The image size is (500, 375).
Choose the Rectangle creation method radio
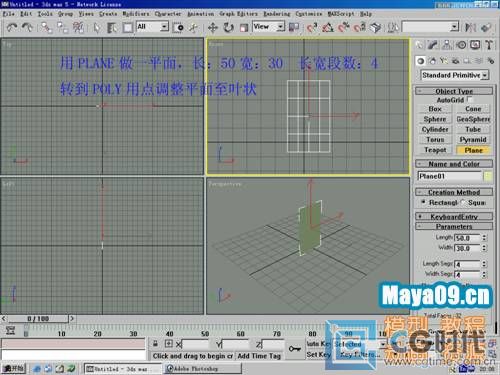point(423,202)
